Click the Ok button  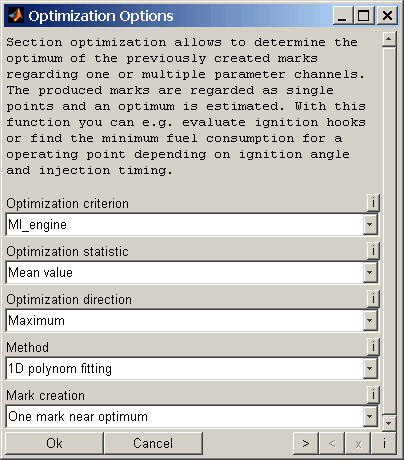[x=54, y=443]
